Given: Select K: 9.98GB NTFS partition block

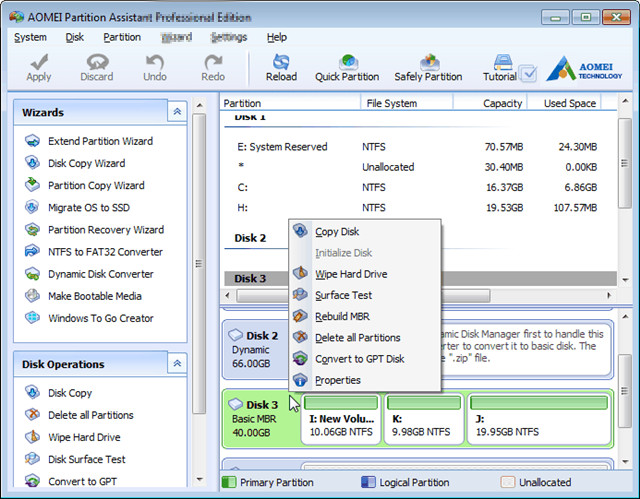Looking at the screenshot, I should (424, 419).
